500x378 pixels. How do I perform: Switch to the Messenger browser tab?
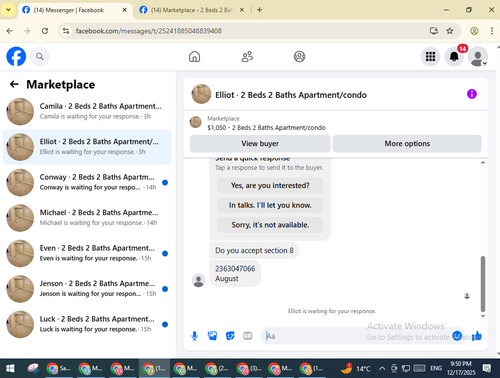[74, 10]
